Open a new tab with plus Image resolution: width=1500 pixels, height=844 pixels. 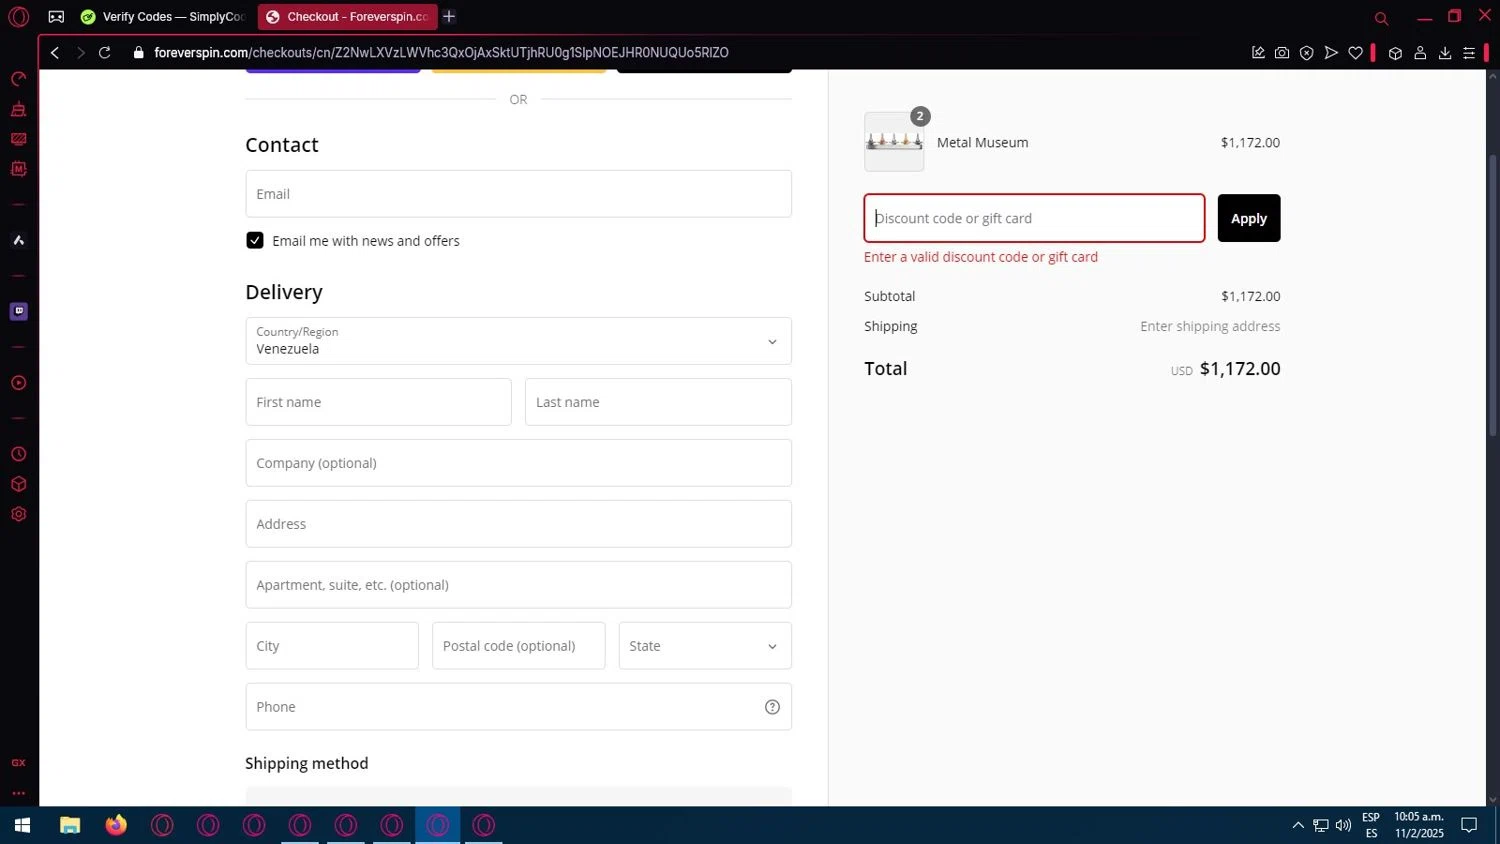coord(449,17)
